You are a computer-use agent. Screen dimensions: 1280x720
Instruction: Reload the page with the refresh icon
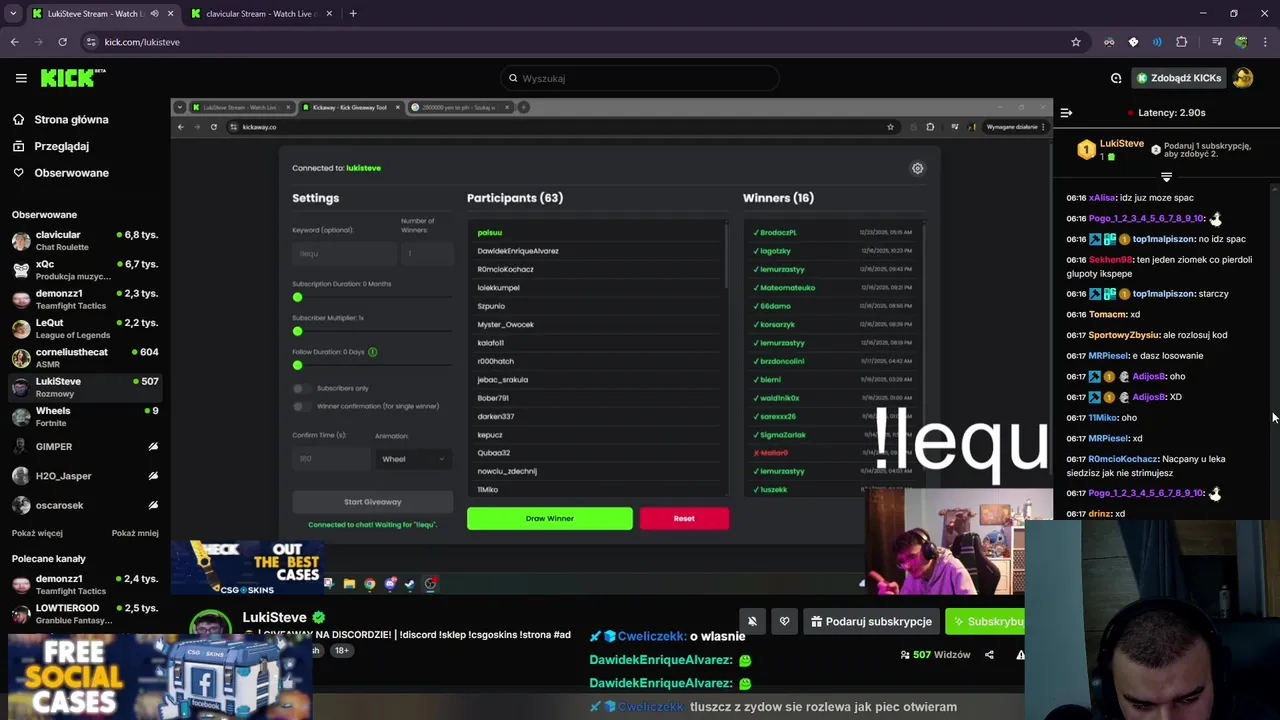62,42
